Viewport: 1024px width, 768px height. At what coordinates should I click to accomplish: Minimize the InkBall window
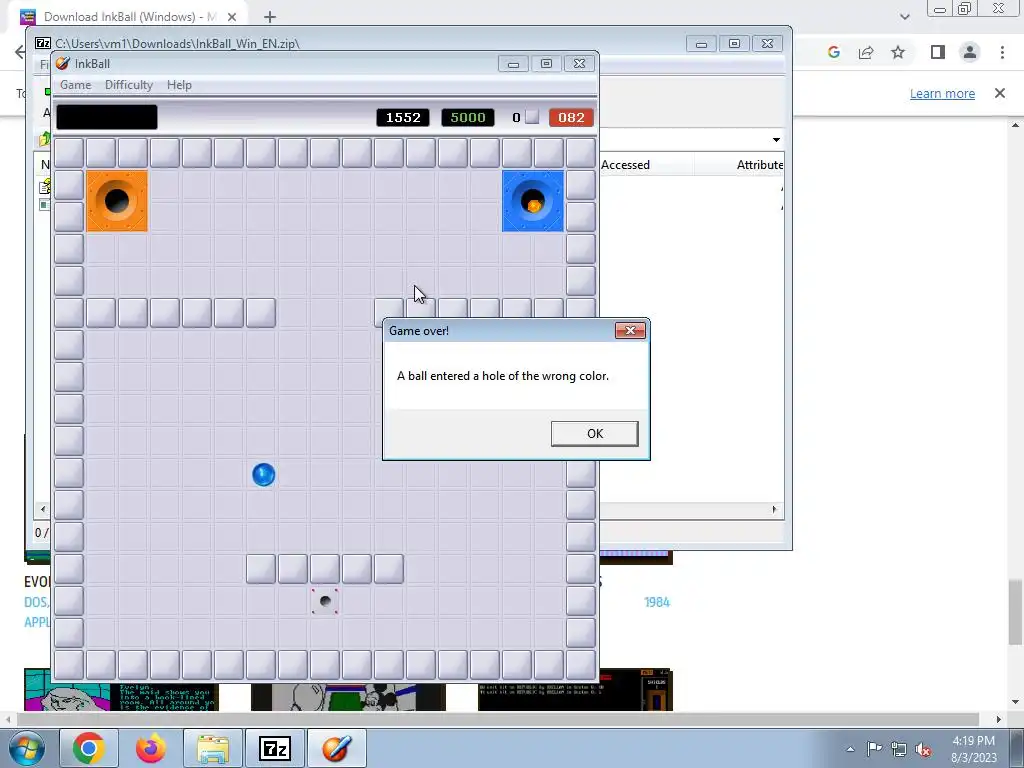(x=513, y=63)
